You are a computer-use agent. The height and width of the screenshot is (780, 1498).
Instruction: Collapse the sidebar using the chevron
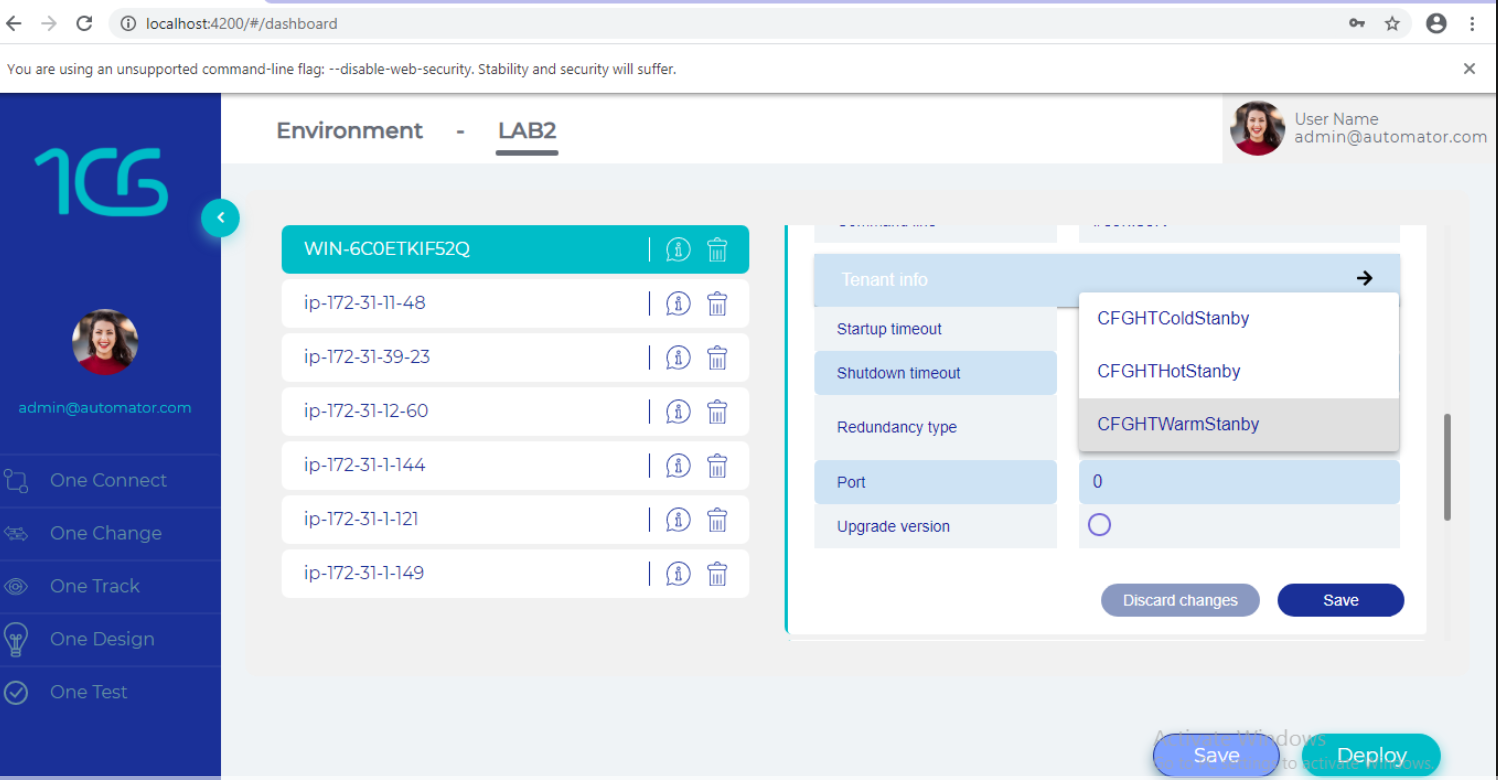[x=221, y=217]
